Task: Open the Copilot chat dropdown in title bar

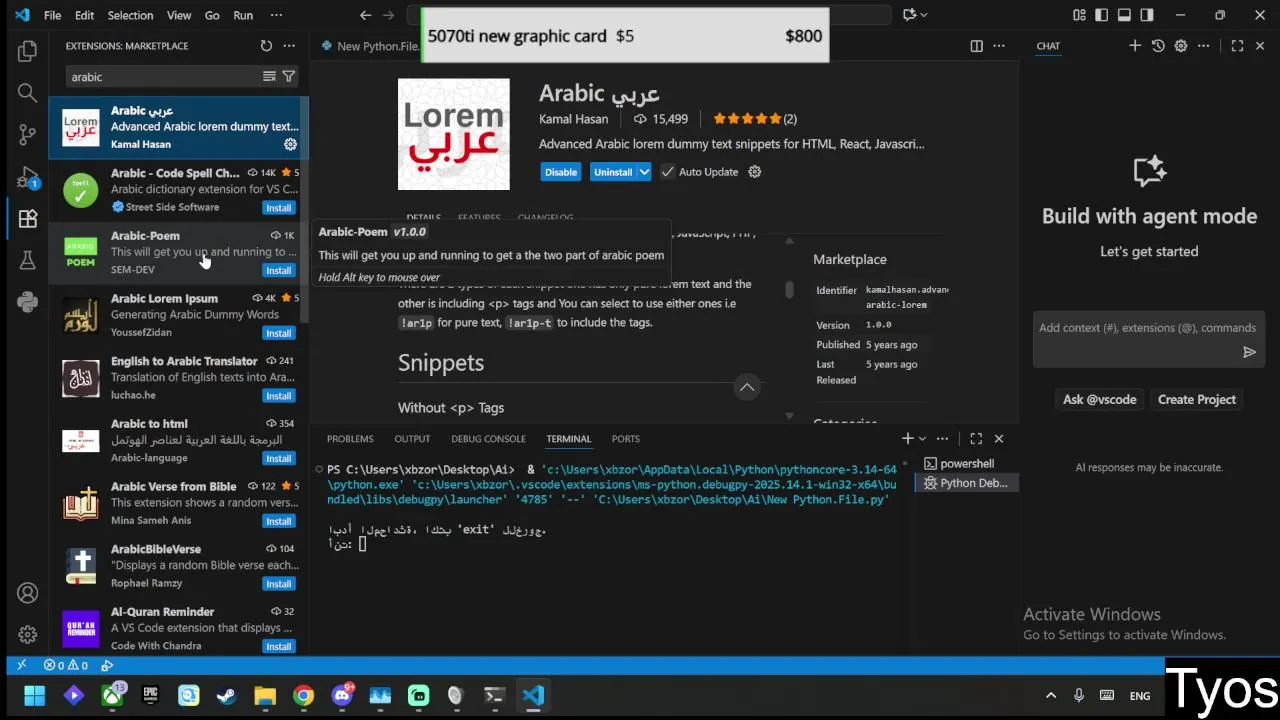Action: tap(923, 15)
